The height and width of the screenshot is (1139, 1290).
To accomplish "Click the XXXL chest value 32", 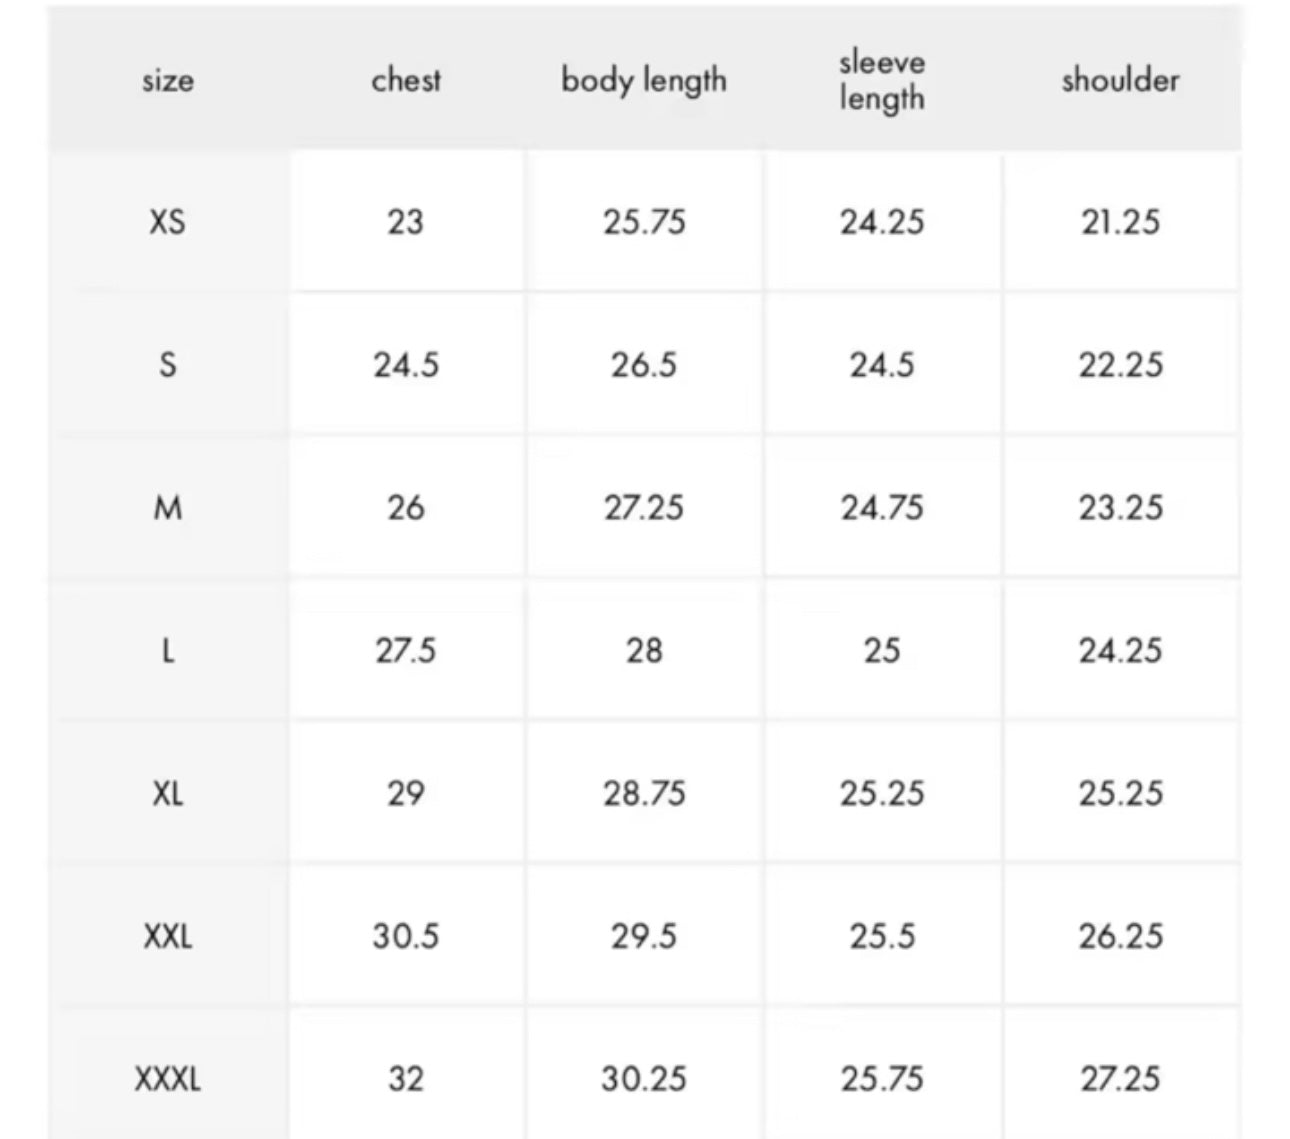I will point(405,1079).
